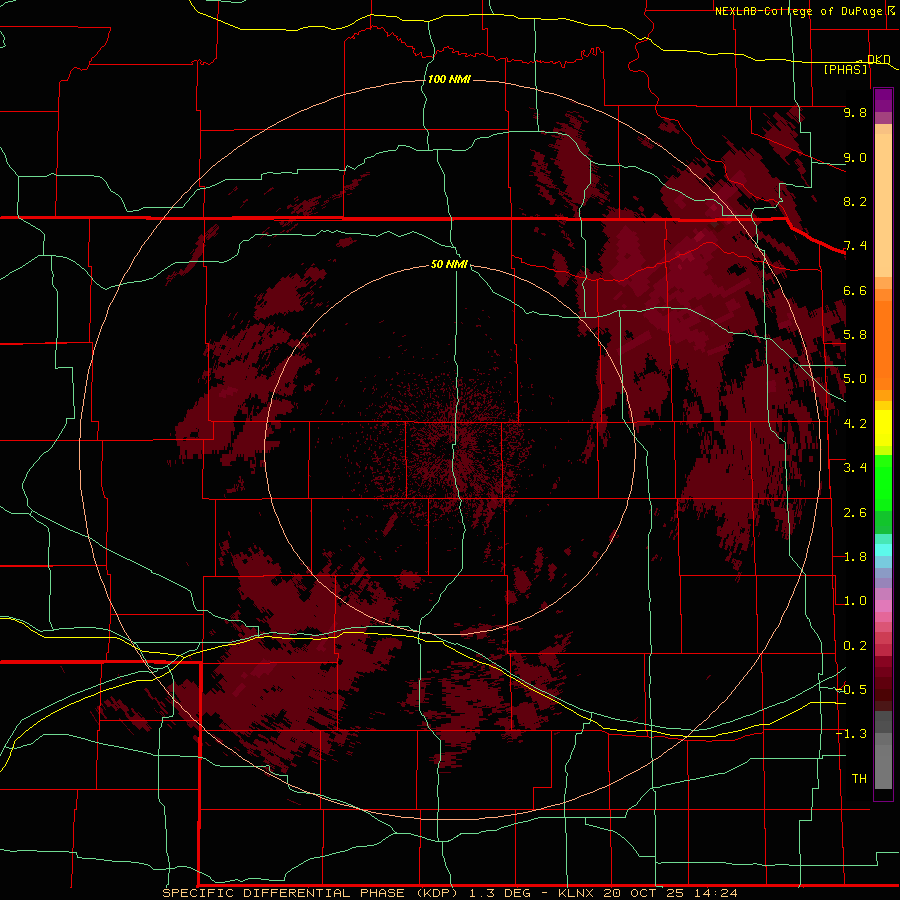The height and width of the screenshot is (900, 900).
Task: Click the bright yellow band of the color scale
Action: click(x=883, y=428)
